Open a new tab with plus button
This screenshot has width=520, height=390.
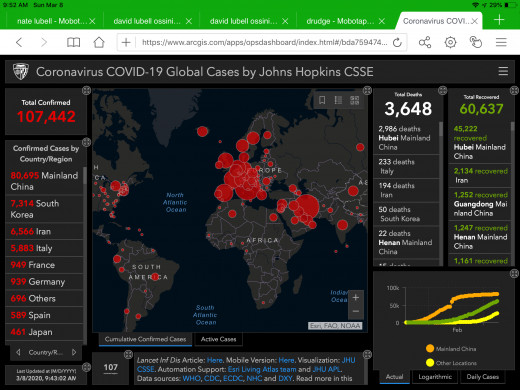(499, 20)
